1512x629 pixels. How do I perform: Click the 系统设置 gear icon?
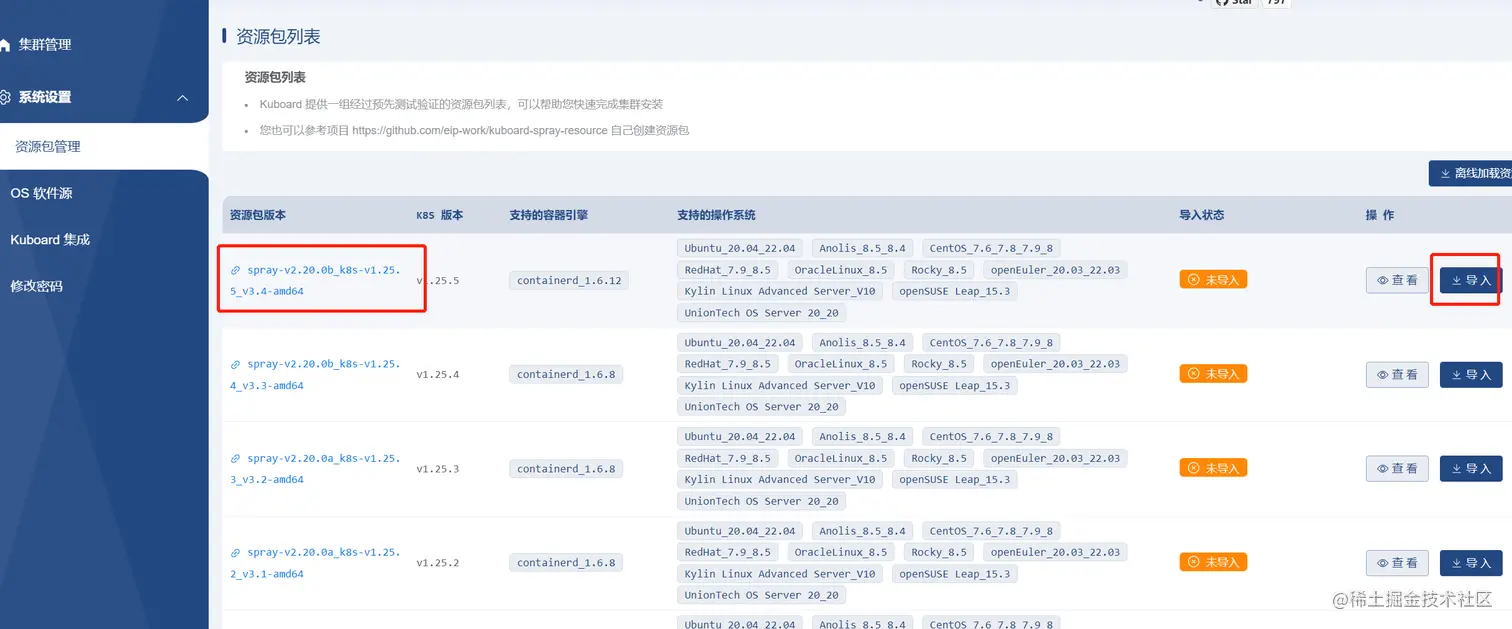(x=5, y=98)
